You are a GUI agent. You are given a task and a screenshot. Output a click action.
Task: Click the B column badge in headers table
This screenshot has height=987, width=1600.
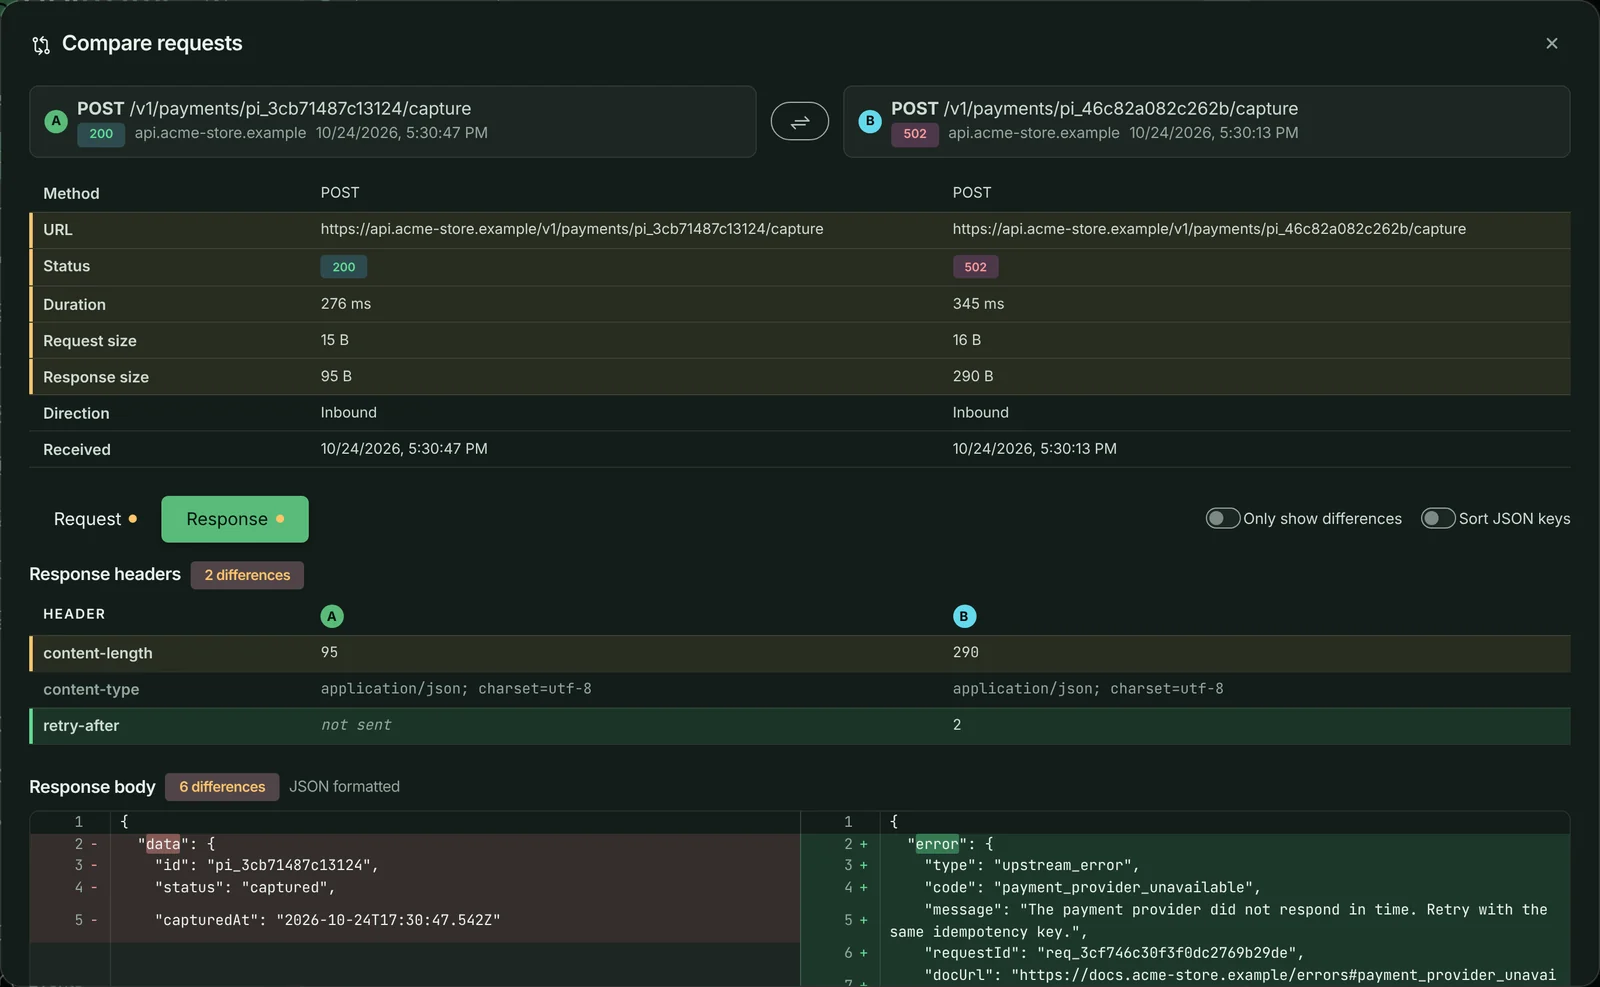(x=964, y=616)
